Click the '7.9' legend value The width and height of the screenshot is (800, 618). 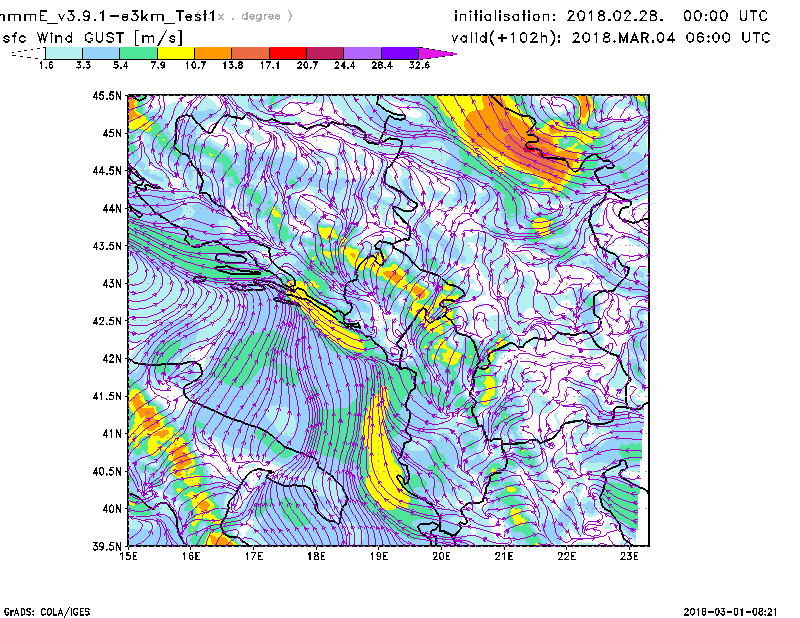158,65
